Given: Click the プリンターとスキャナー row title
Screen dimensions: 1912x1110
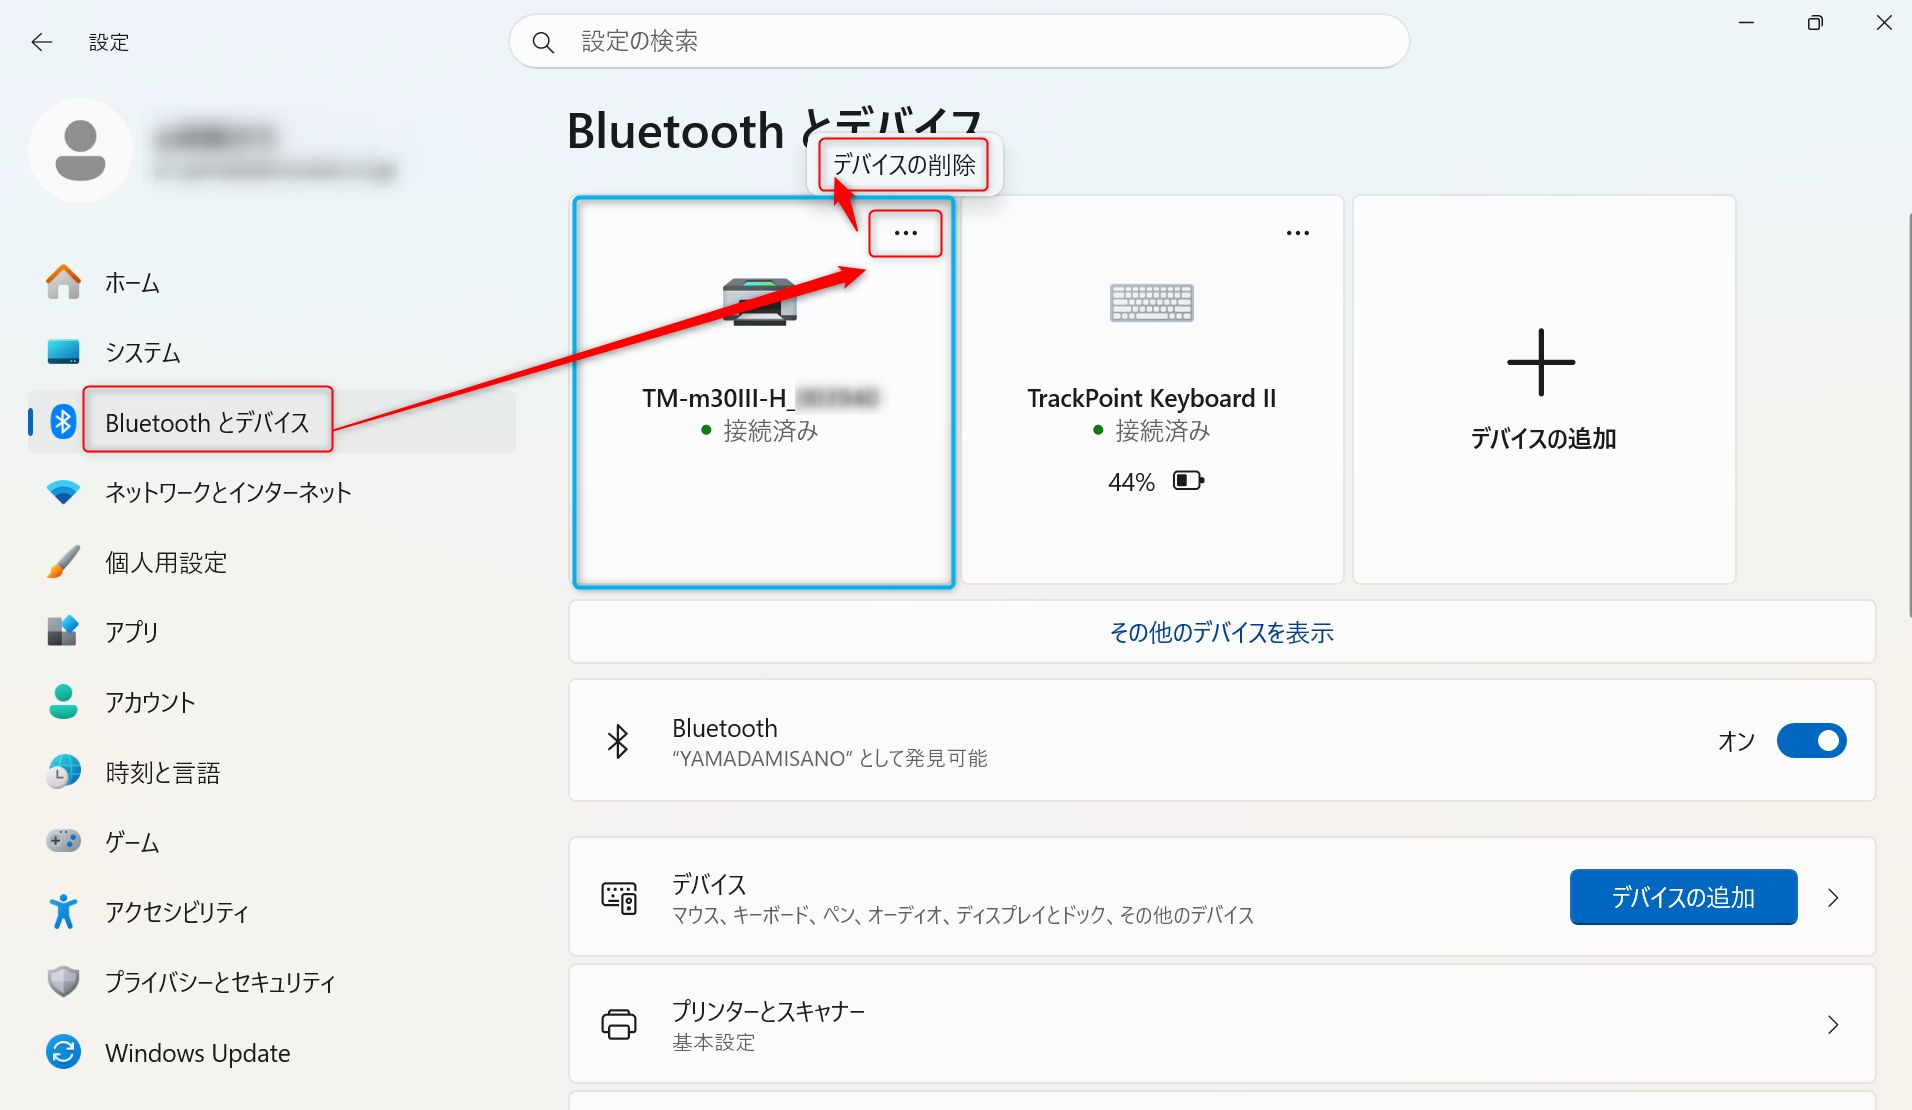Looking at the screenshot, I should point(768,1011).
